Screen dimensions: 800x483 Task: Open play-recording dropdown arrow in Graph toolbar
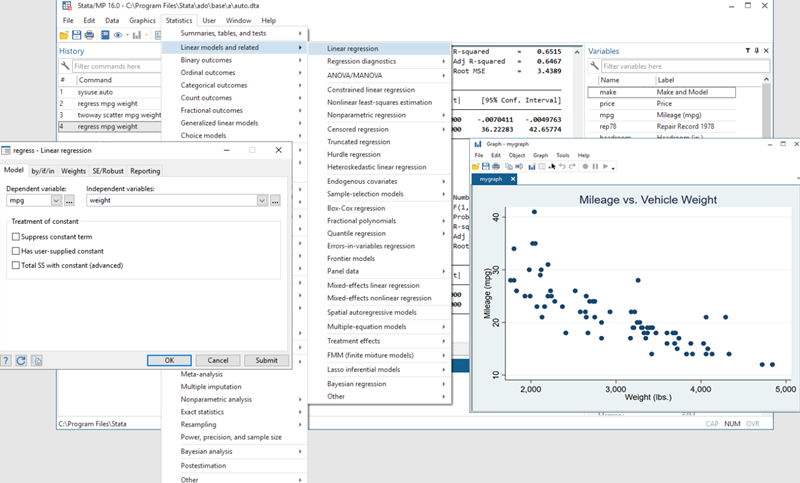coord(613,168)
